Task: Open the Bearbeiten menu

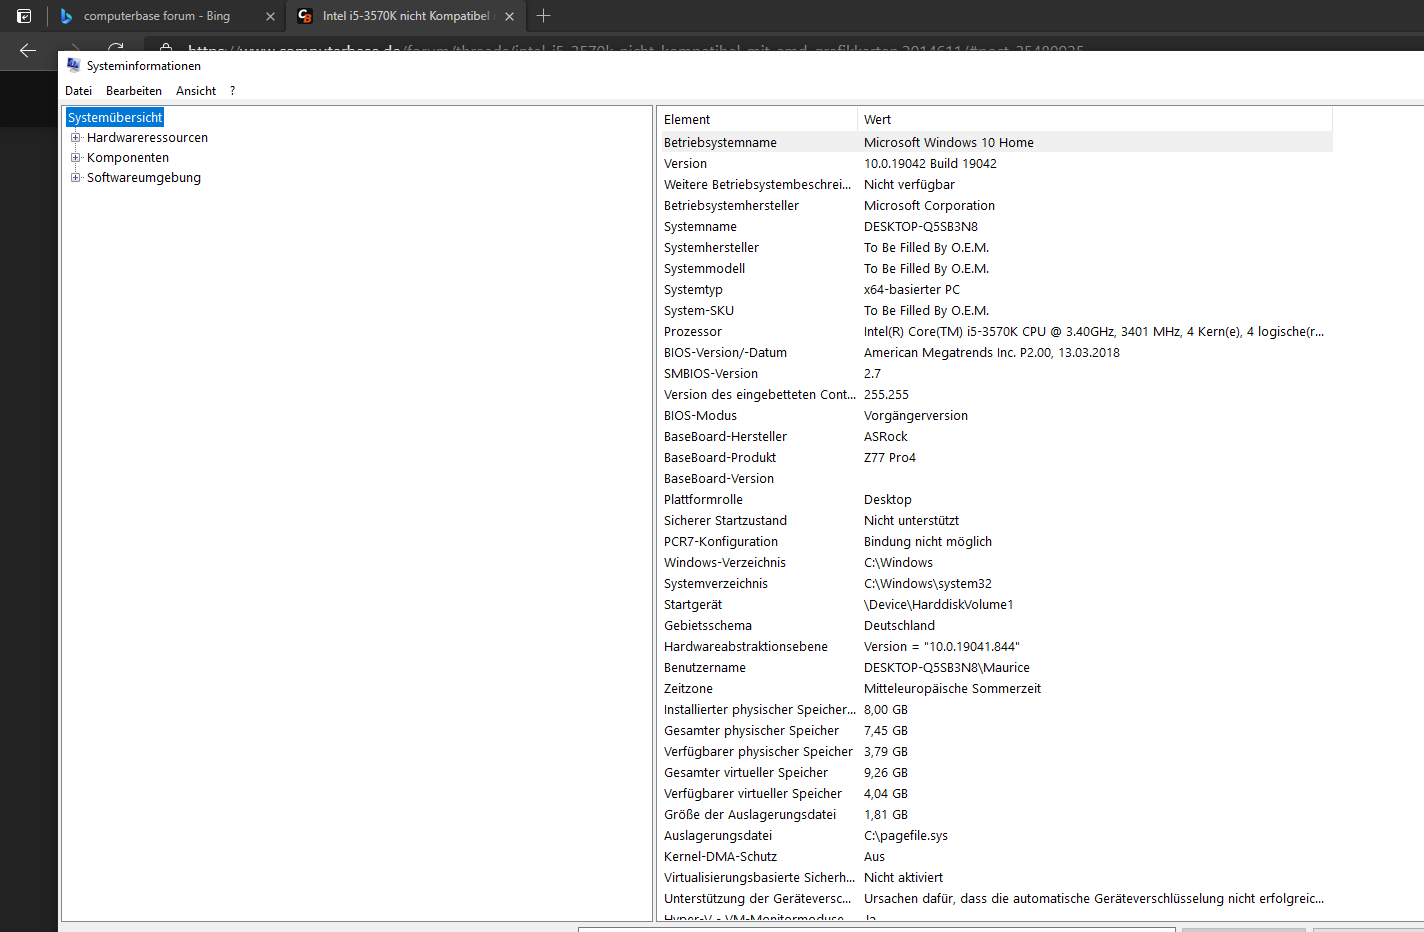Action: pos(134,91)
